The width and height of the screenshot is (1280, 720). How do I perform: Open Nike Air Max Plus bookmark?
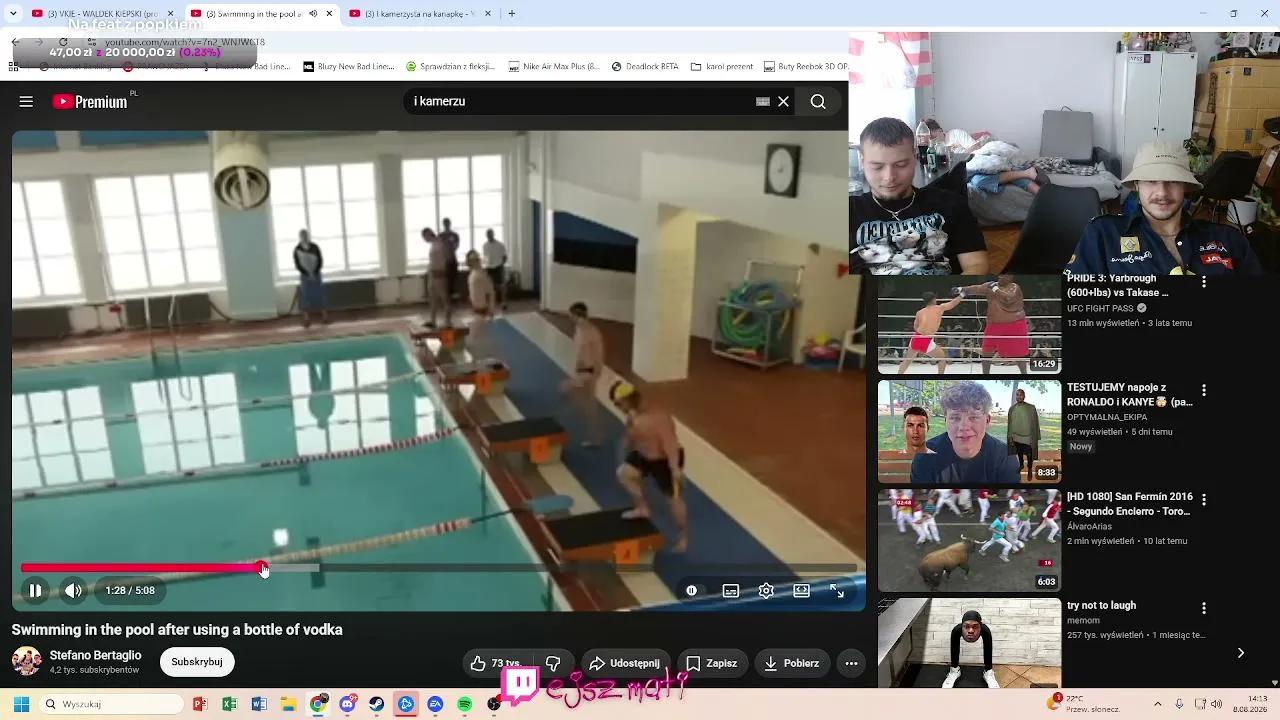click(x=554, y=67)
